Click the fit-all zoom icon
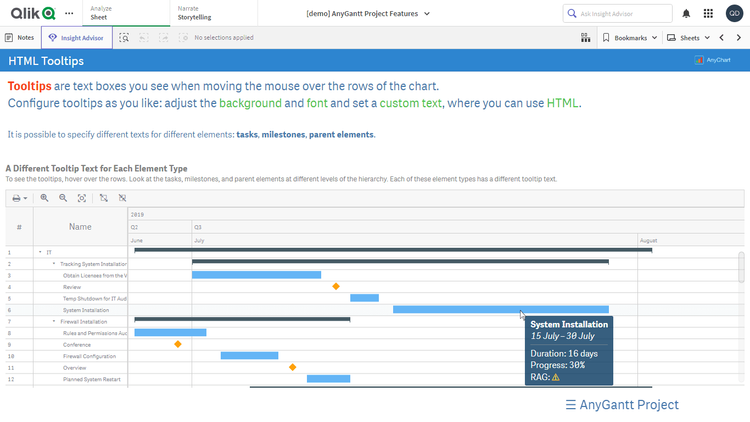Screen dimensions: 750x422 click(x=82, y=198)
